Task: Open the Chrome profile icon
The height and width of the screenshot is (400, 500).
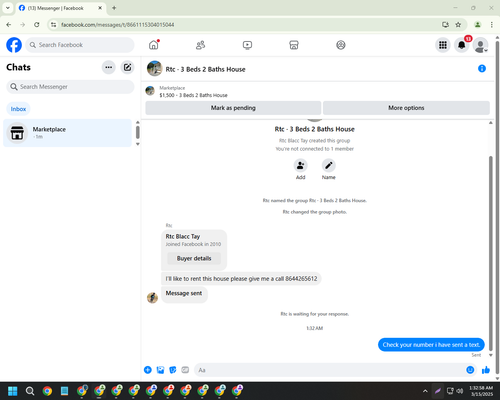Action: (478, 25)
